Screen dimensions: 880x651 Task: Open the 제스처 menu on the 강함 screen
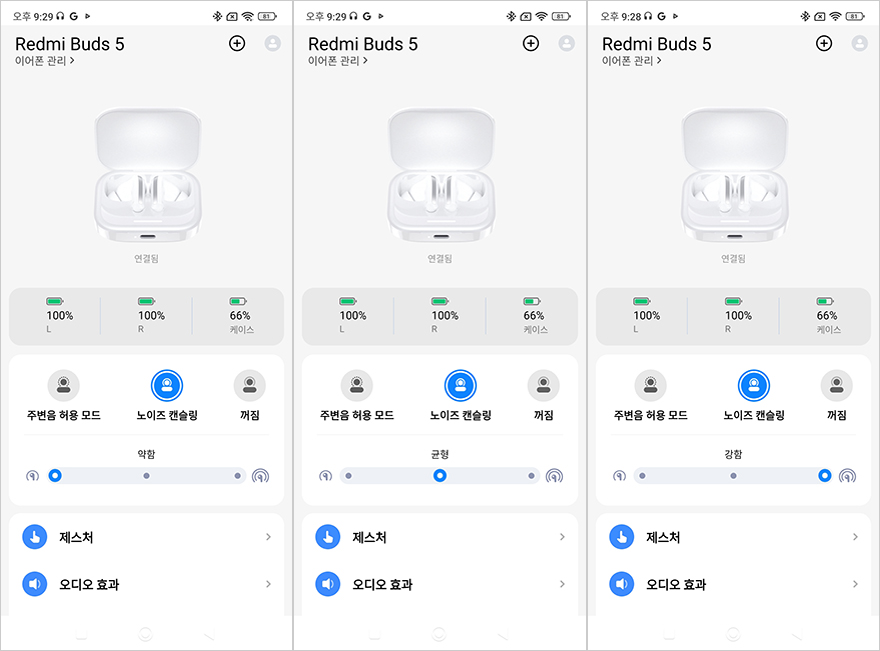tap(734, 537)
